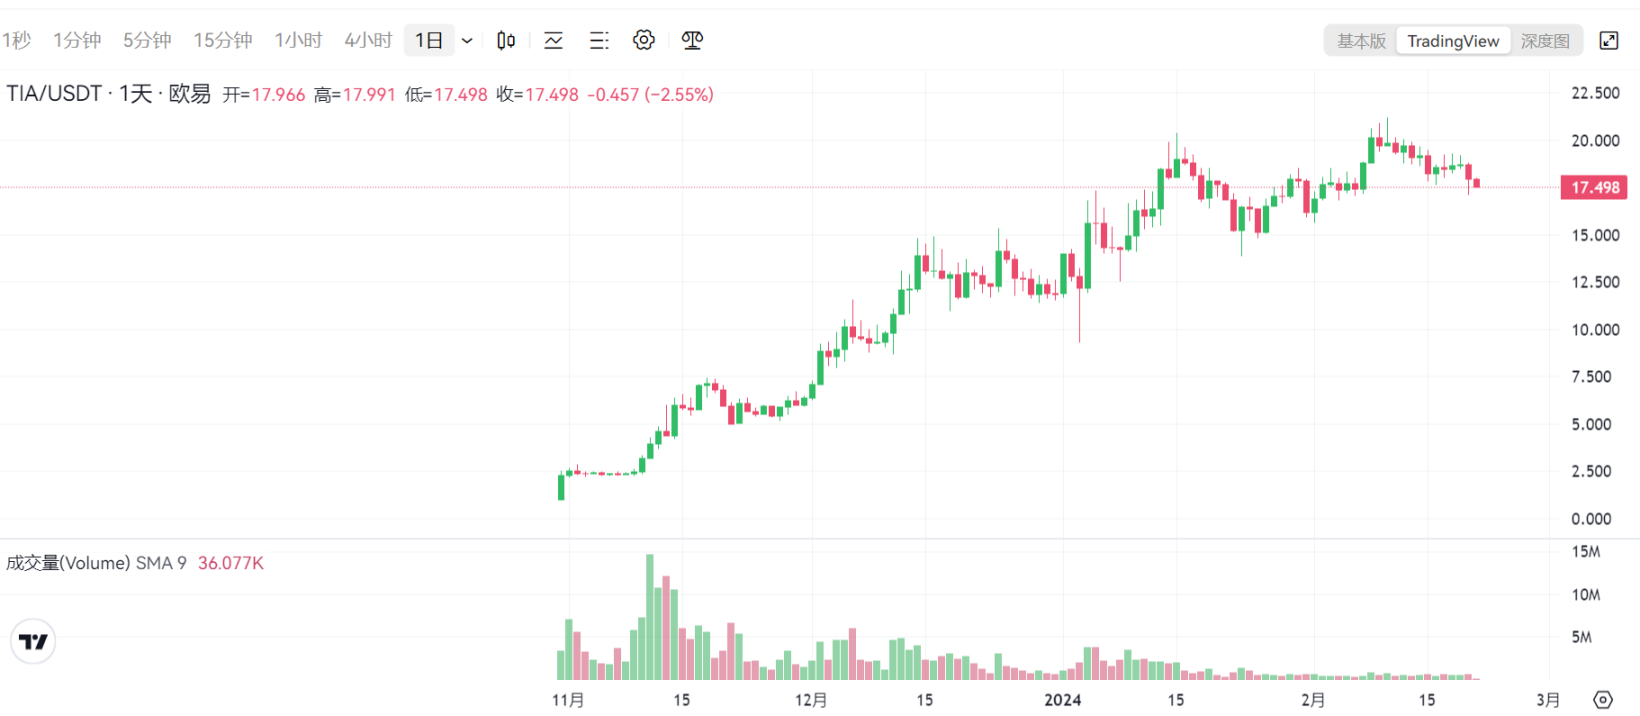The image size is (1640, 716).
Task: Select the 4小时 timeframe
Action: [x=368, y=40]
